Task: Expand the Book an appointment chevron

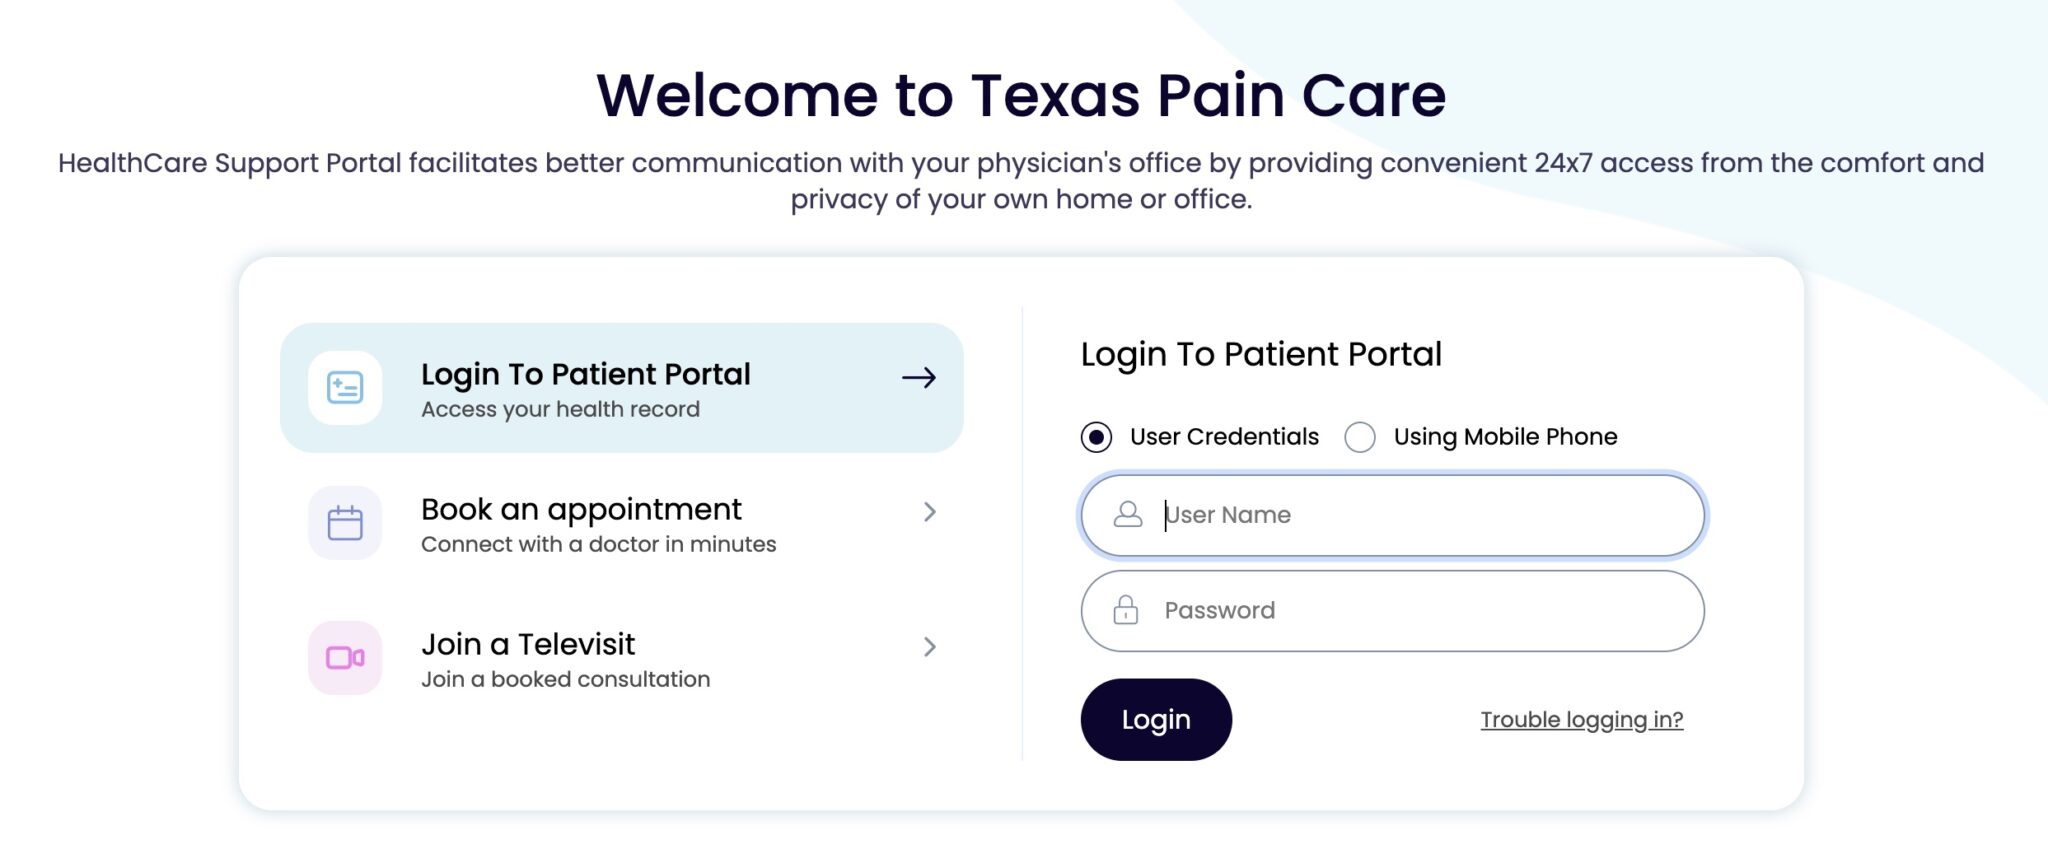Action: pos(930,512)
